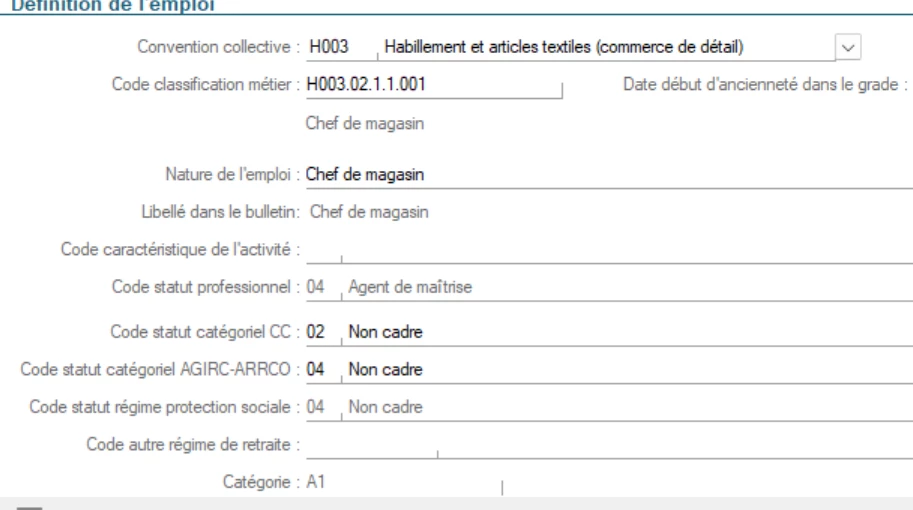913x510 pixels.
Task: Click the Code statut catégoriel CC code 02
Action: (317, 332)
